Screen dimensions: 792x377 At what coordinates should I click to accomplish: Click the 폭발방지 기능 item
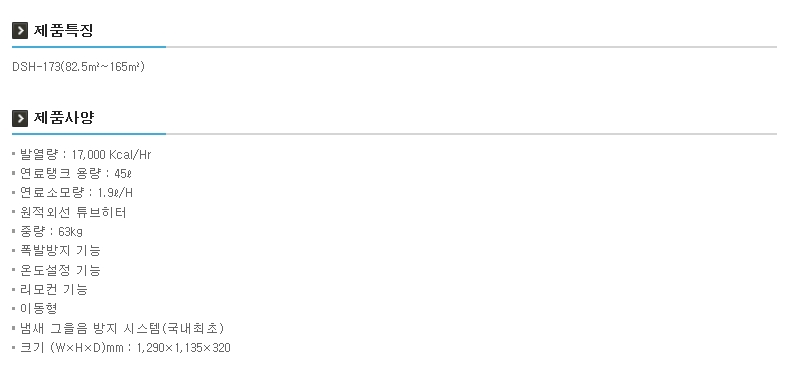click(60, 251)
